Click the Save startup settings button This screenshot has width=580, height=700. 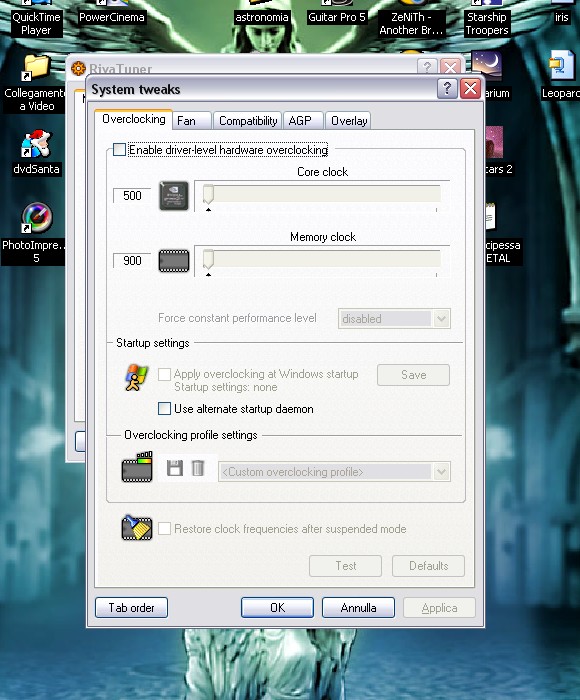(x=413, y=375)
